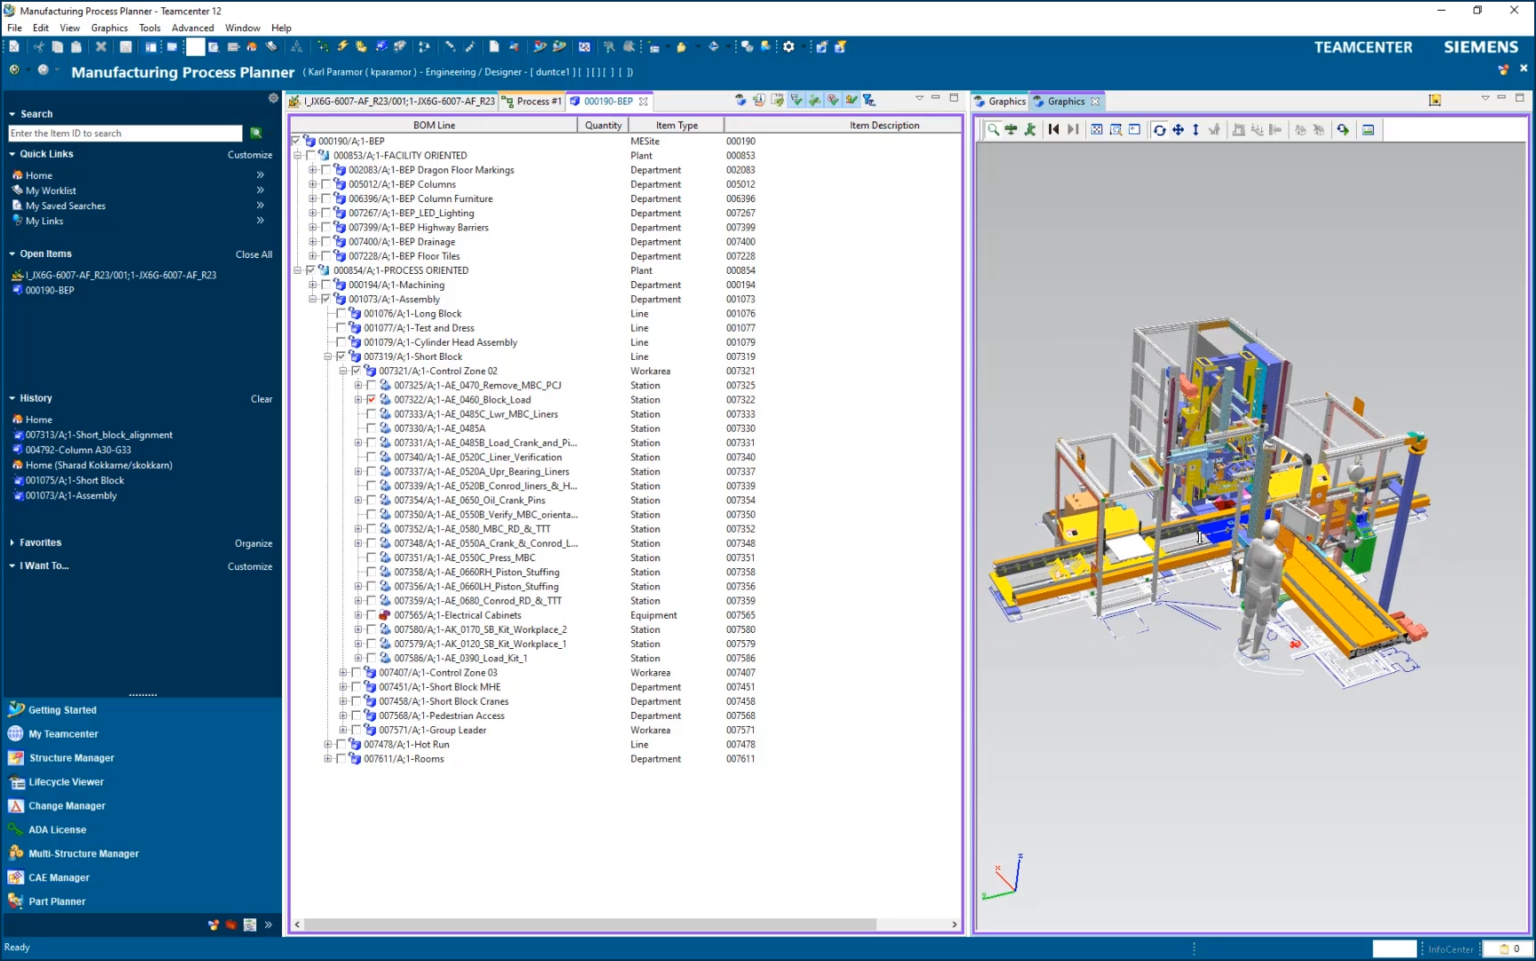Screen dimensions: 1536x961
Task: Expand the 007407/A;1-Control Zone 03 node
Action: coord(344,673)
